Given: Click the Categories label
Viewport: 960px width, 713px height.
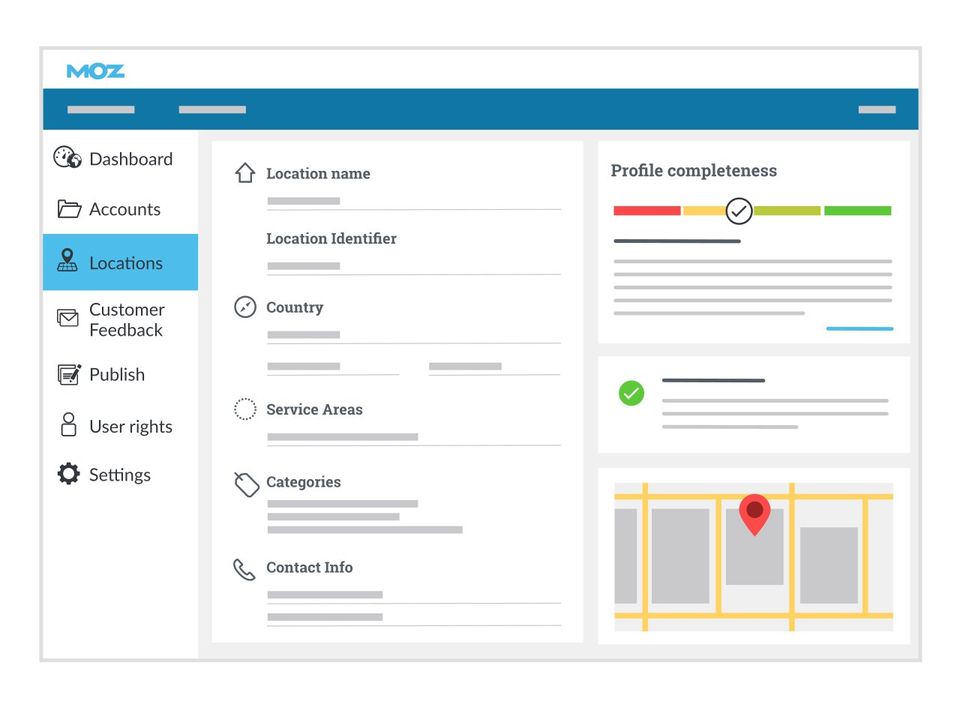Looking at the screenshot, I should coord(303,482).
